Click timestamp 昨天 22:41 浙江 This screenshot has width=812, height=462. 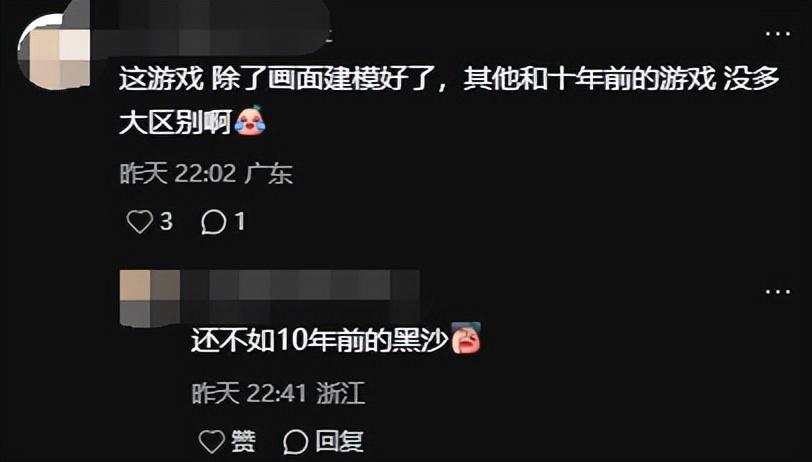coord(279,393)
